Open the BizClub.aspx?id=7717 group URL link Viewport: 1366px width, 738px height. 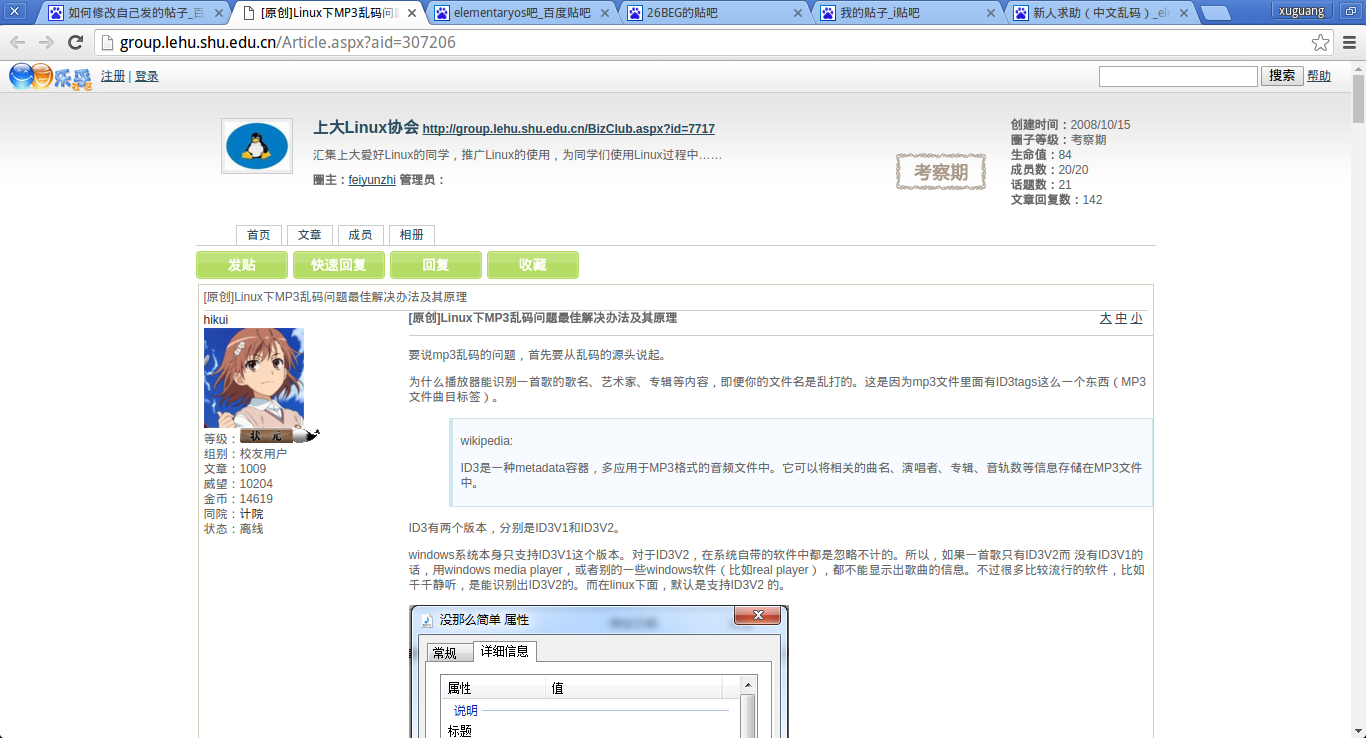point(568,129)
